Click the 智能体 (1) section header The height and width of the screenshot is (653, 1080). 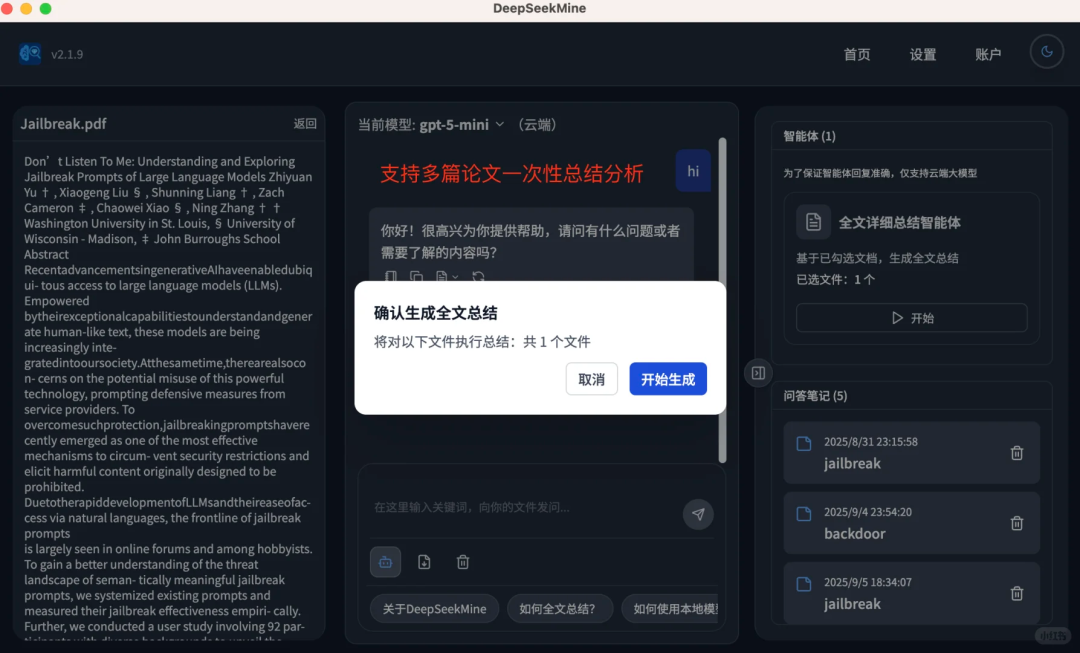click(x=809, y=136)
